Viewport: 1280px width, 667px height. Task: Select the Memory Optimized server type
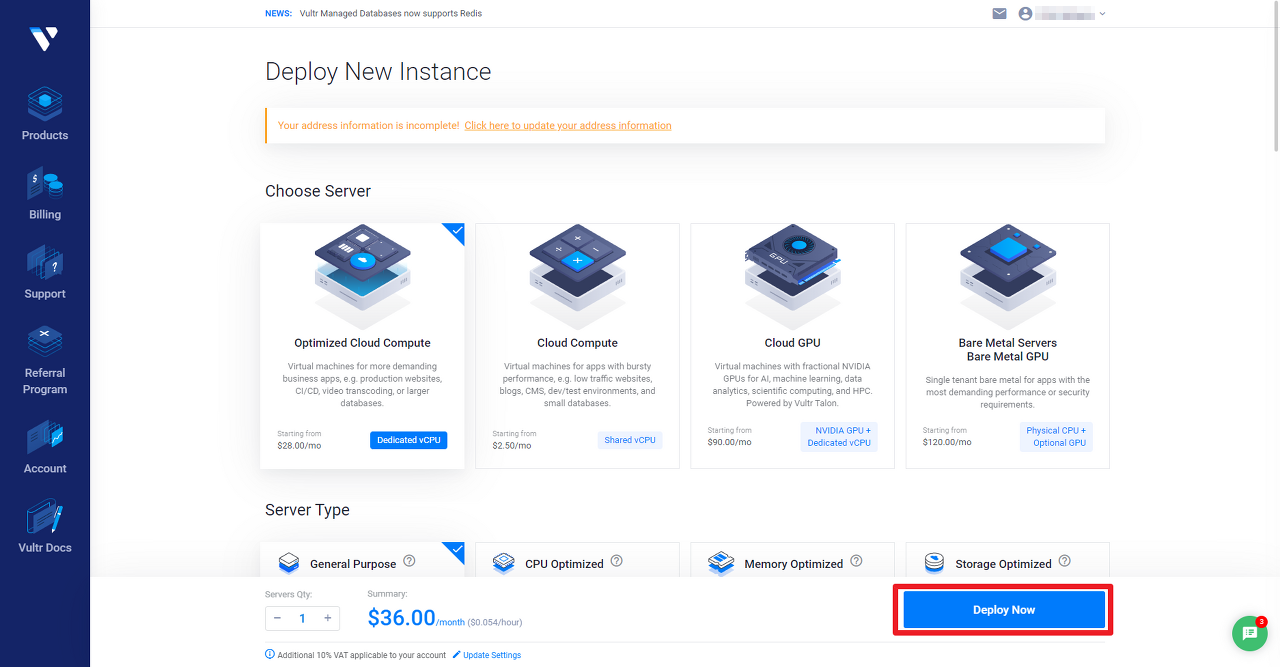(793, 560)
